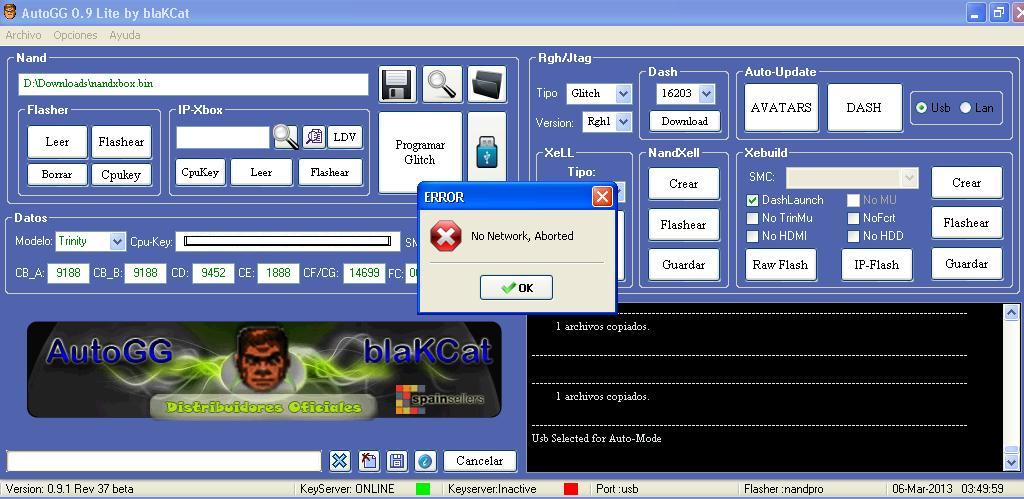Image resolution: width=1024 pixels, height=499 pixels.
Task: Expand the Modelo Trinity dropdown
Action: [117, 241]
